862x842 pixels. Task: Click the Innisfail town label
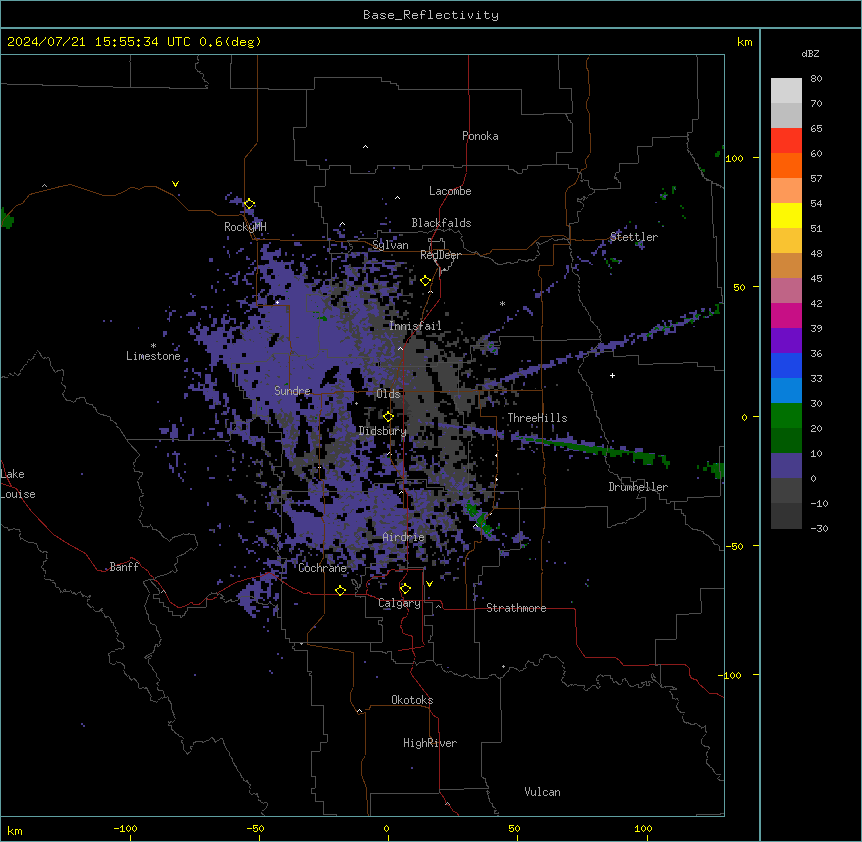415,326
